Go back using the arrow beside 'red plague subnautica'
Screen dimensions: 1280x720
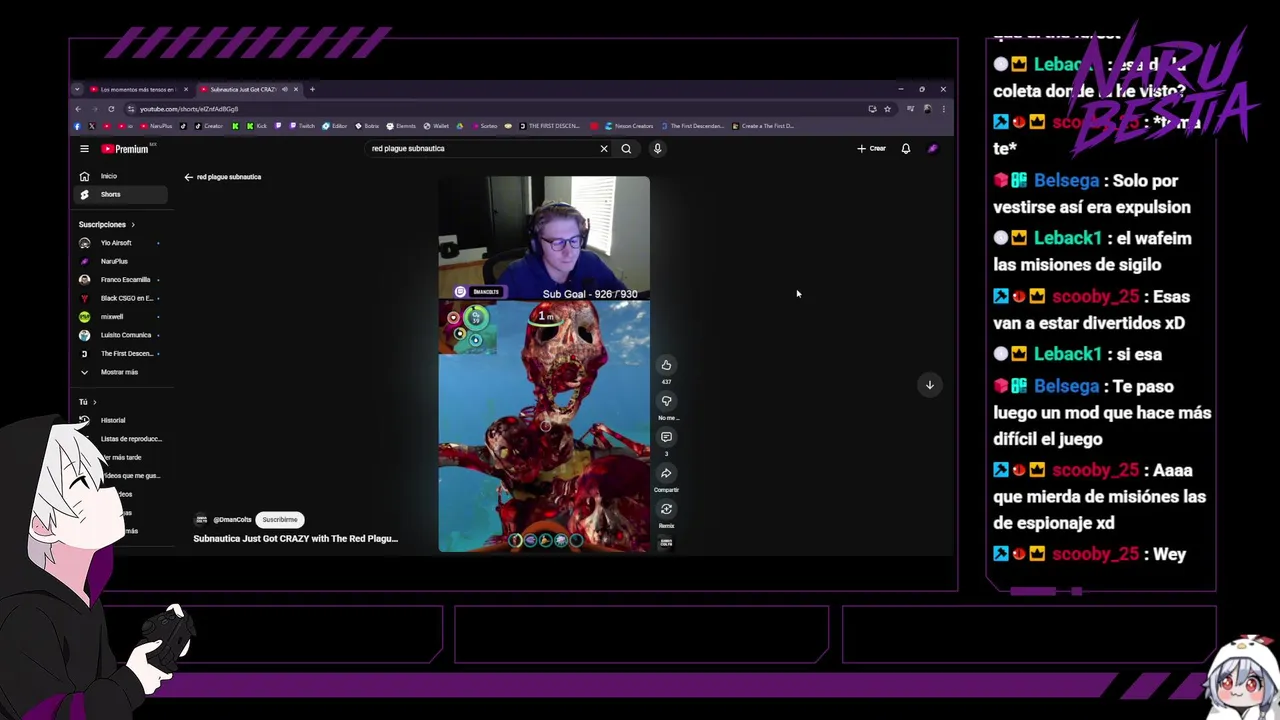[x=188, y=177]
